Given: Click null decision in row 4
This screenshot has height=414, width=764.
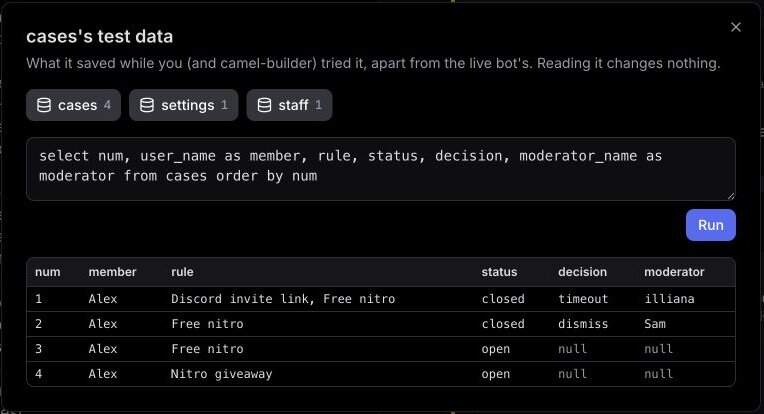Looking at the screenshot, I should (573, 374).
